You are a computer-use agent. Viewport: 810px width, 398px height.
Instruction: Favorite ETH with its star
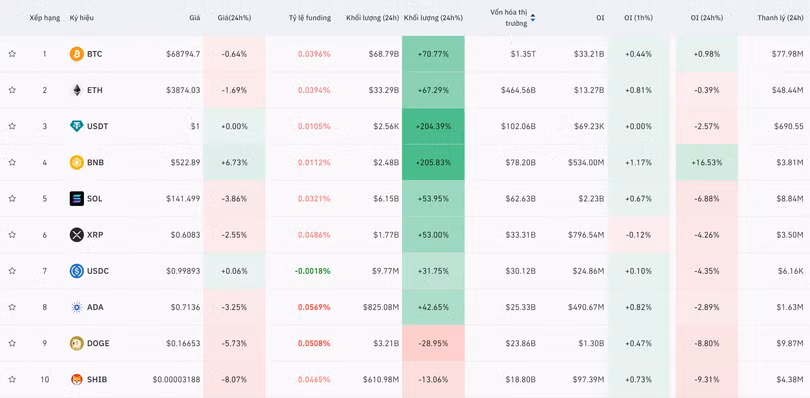tap(12, 90)
